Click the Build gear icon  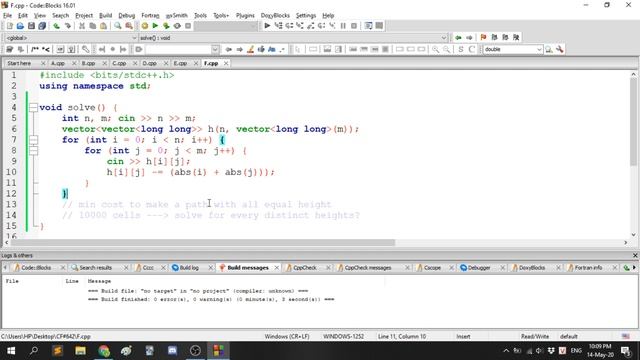point(144,26)
